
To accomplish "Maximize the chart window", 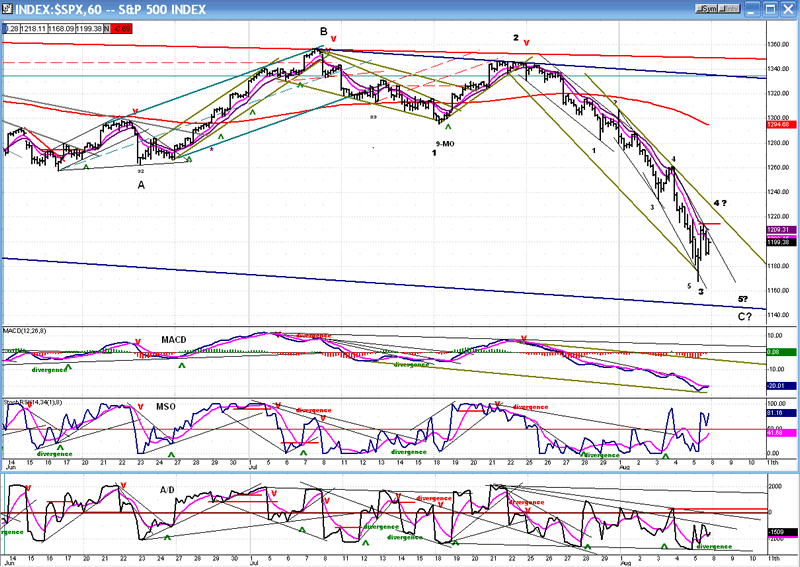I will coord(771,9).
